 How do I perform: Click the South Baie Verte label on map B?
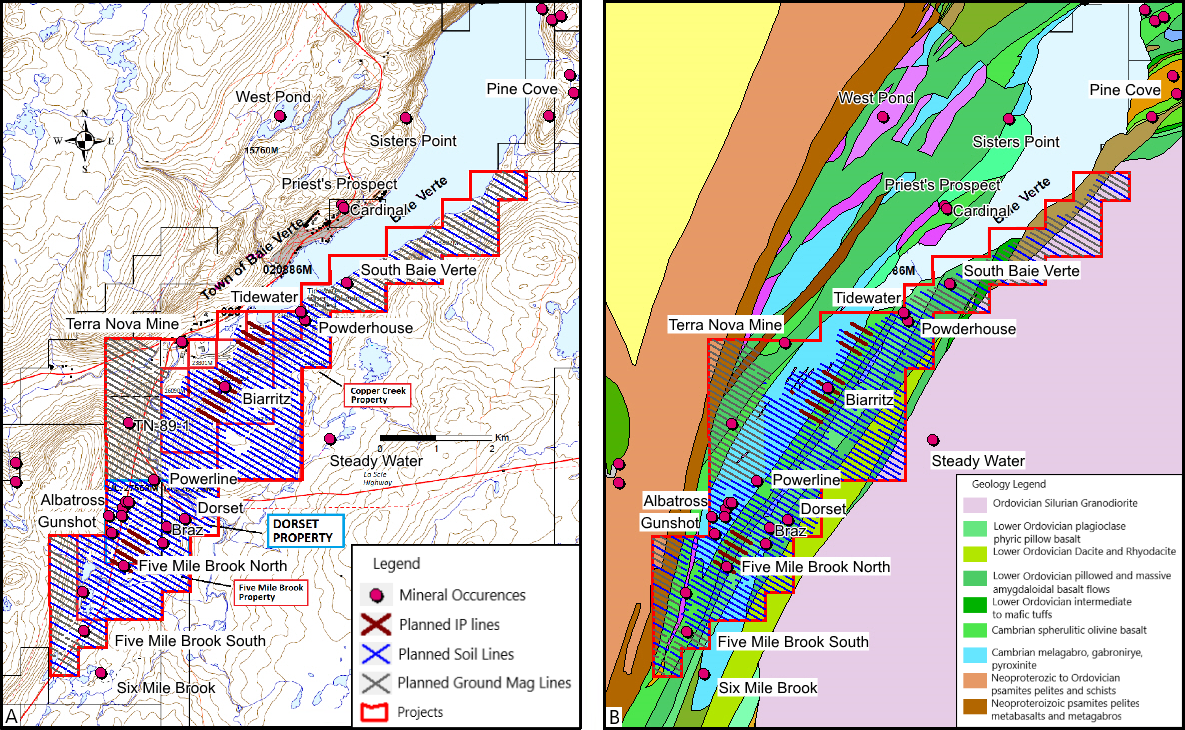coord(1021,271)
